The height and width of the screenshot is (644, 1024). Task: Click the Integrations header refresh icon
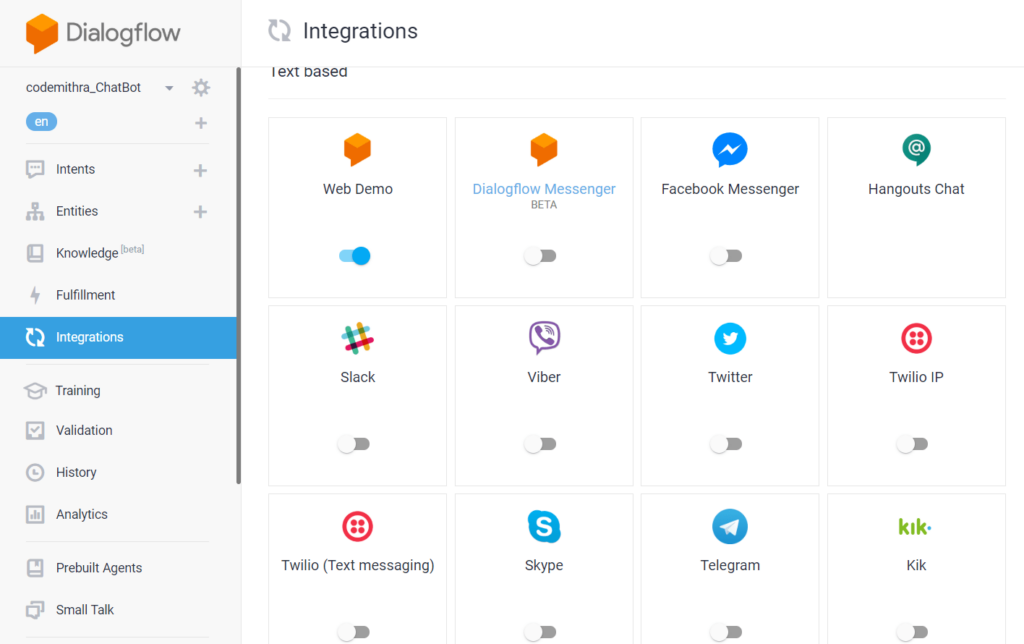280,31
